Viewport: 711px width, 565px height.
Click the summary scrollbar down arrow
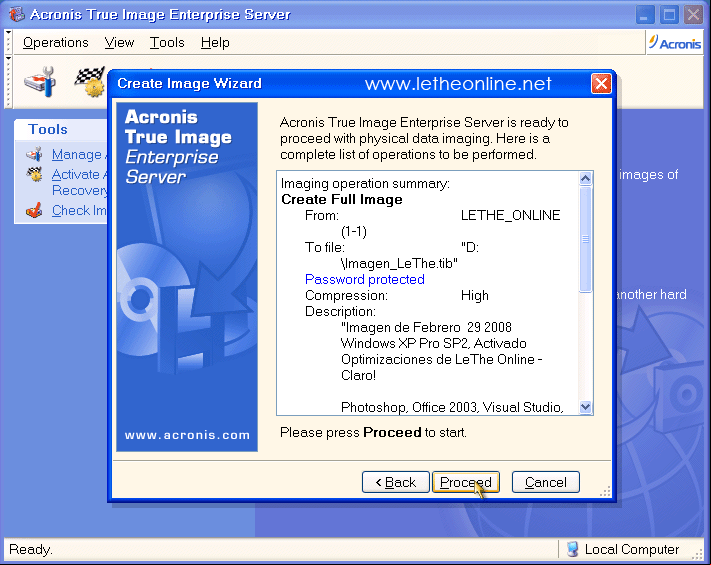click(x=585, y=407)
